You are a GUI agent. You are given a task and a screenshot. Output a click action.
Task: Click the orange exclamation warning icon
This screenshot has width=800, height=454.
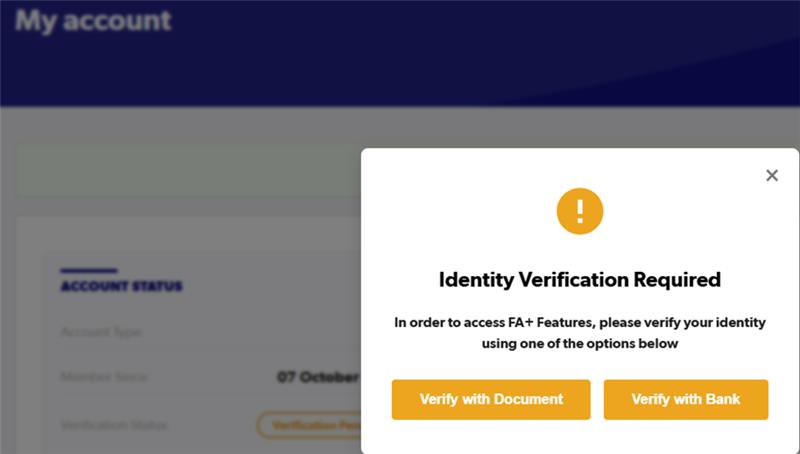point(580,211)
